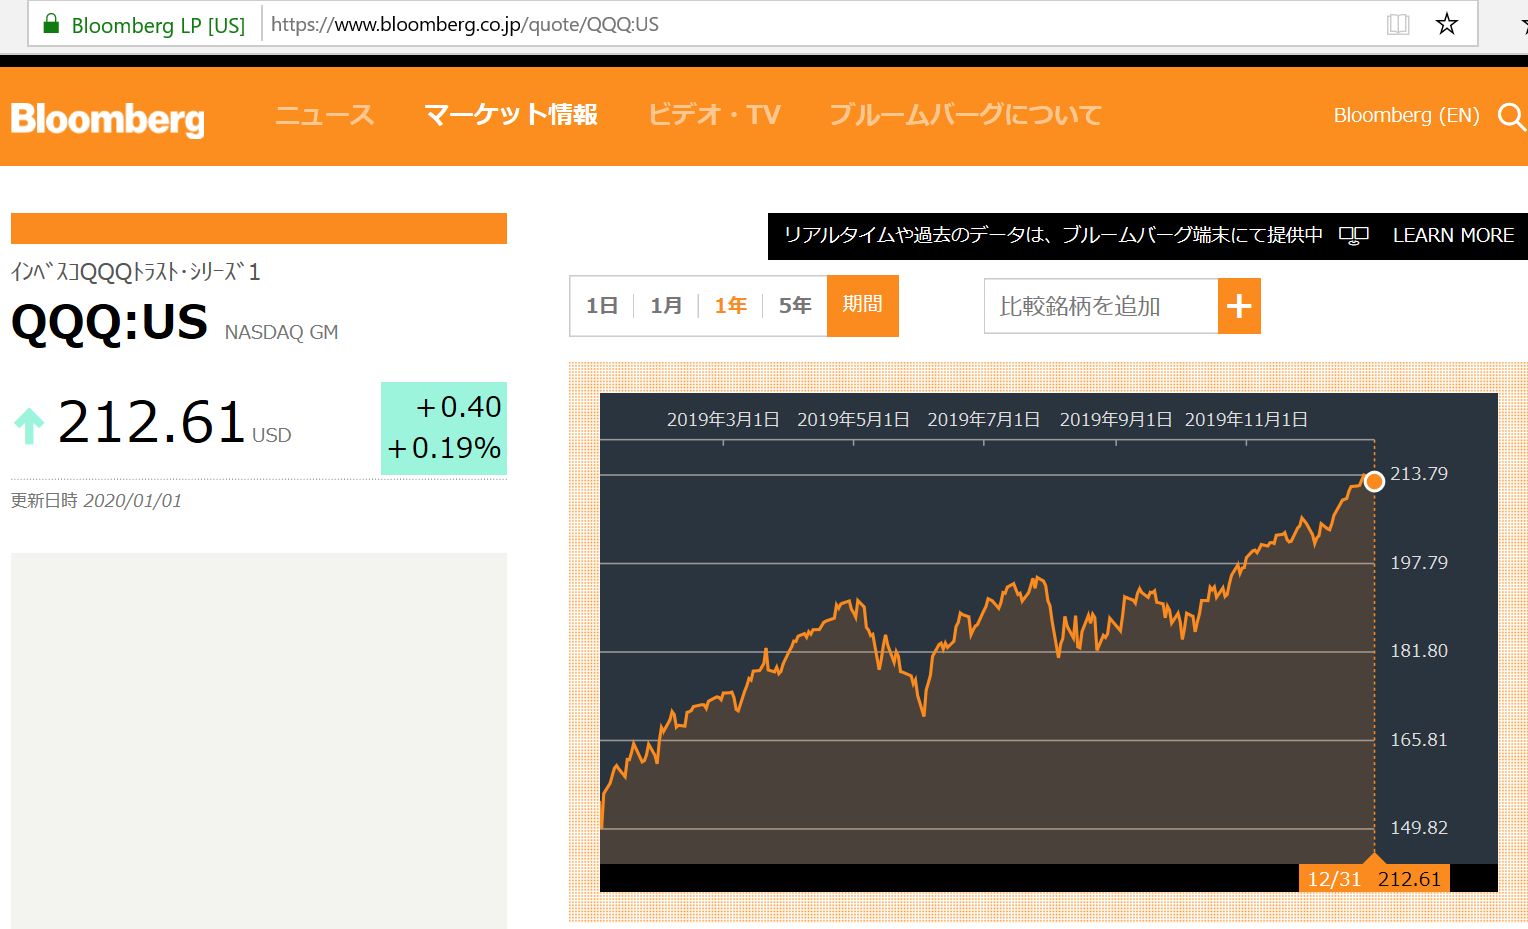Open the ニュース menu

click(324, 115)
